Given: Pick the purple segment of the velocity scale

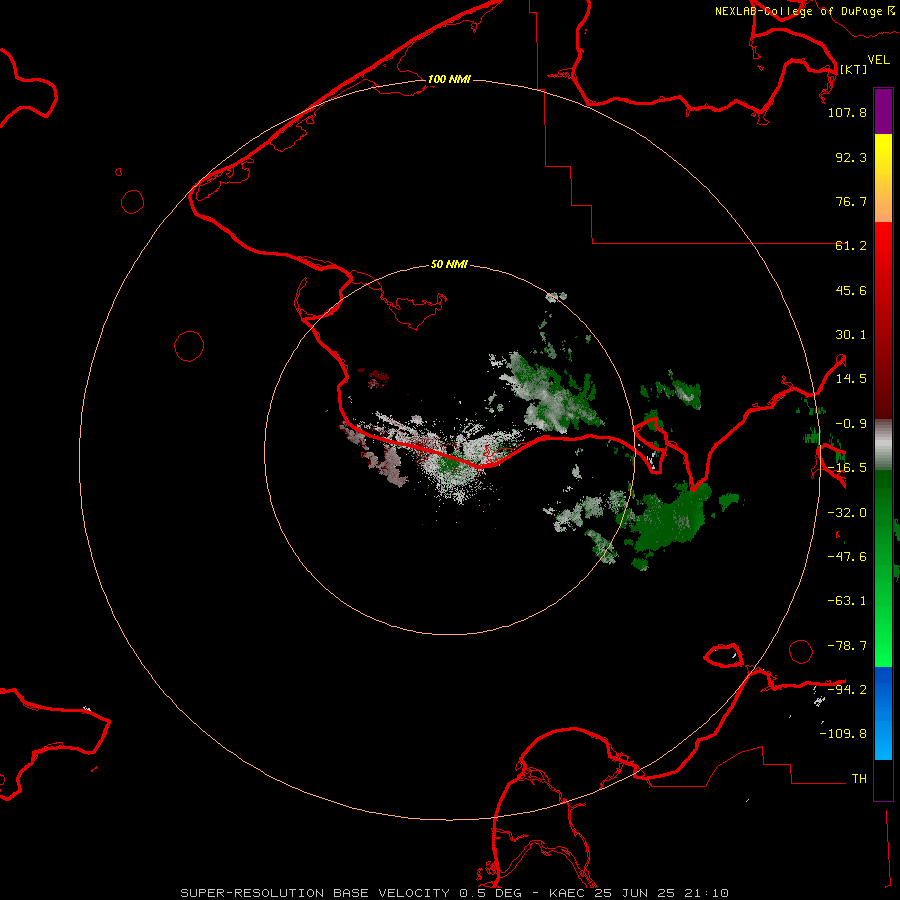Looking at the screenshot, I should point(883,111).
